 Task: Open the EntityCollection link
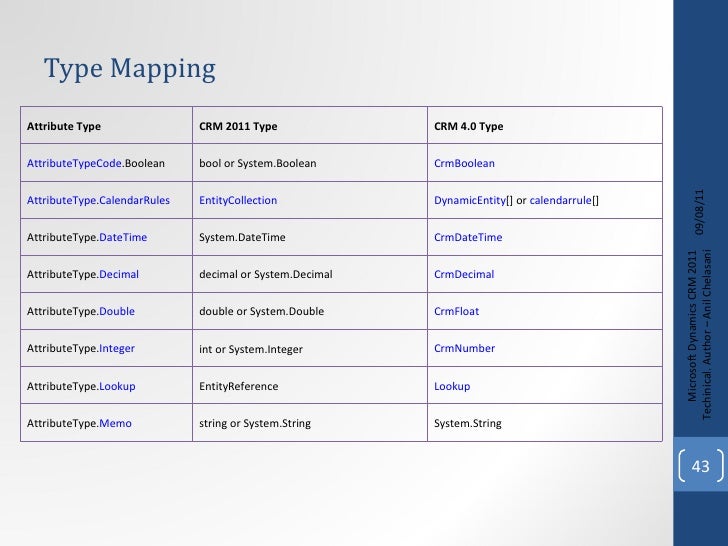tap(238, 201)
